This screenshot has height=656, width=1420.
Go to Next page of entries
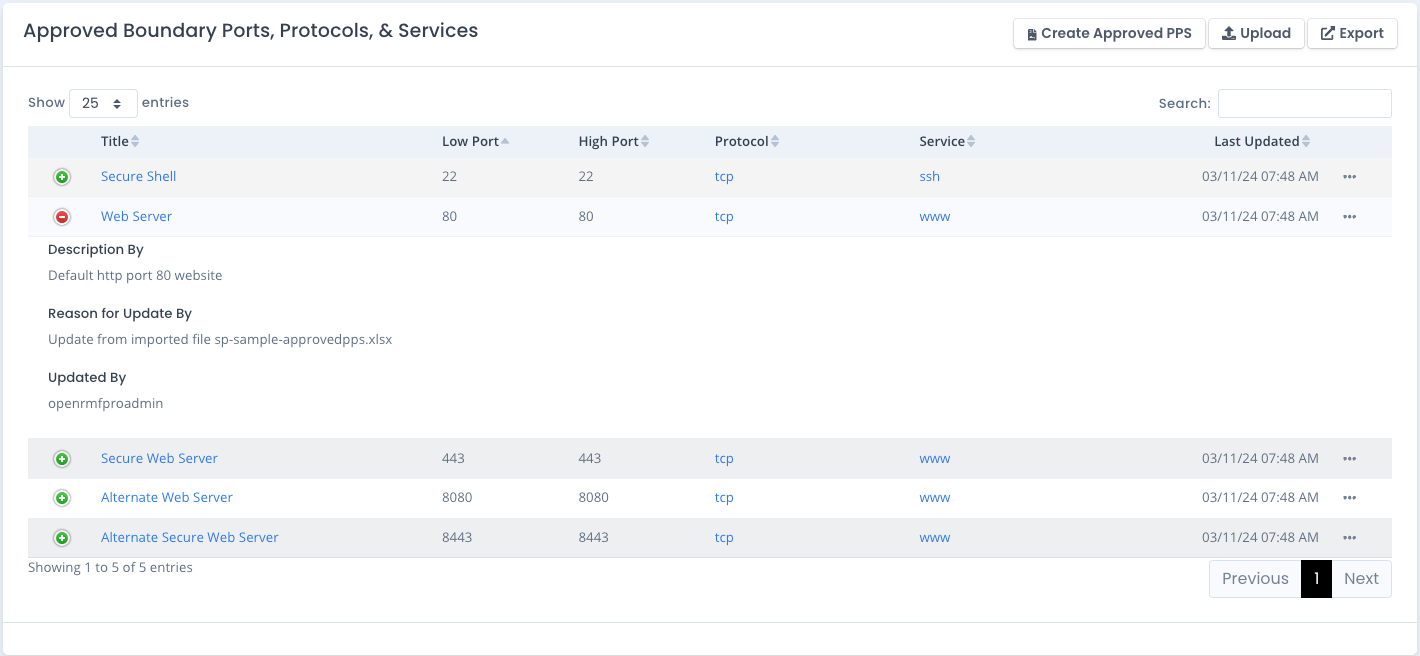1361,579
